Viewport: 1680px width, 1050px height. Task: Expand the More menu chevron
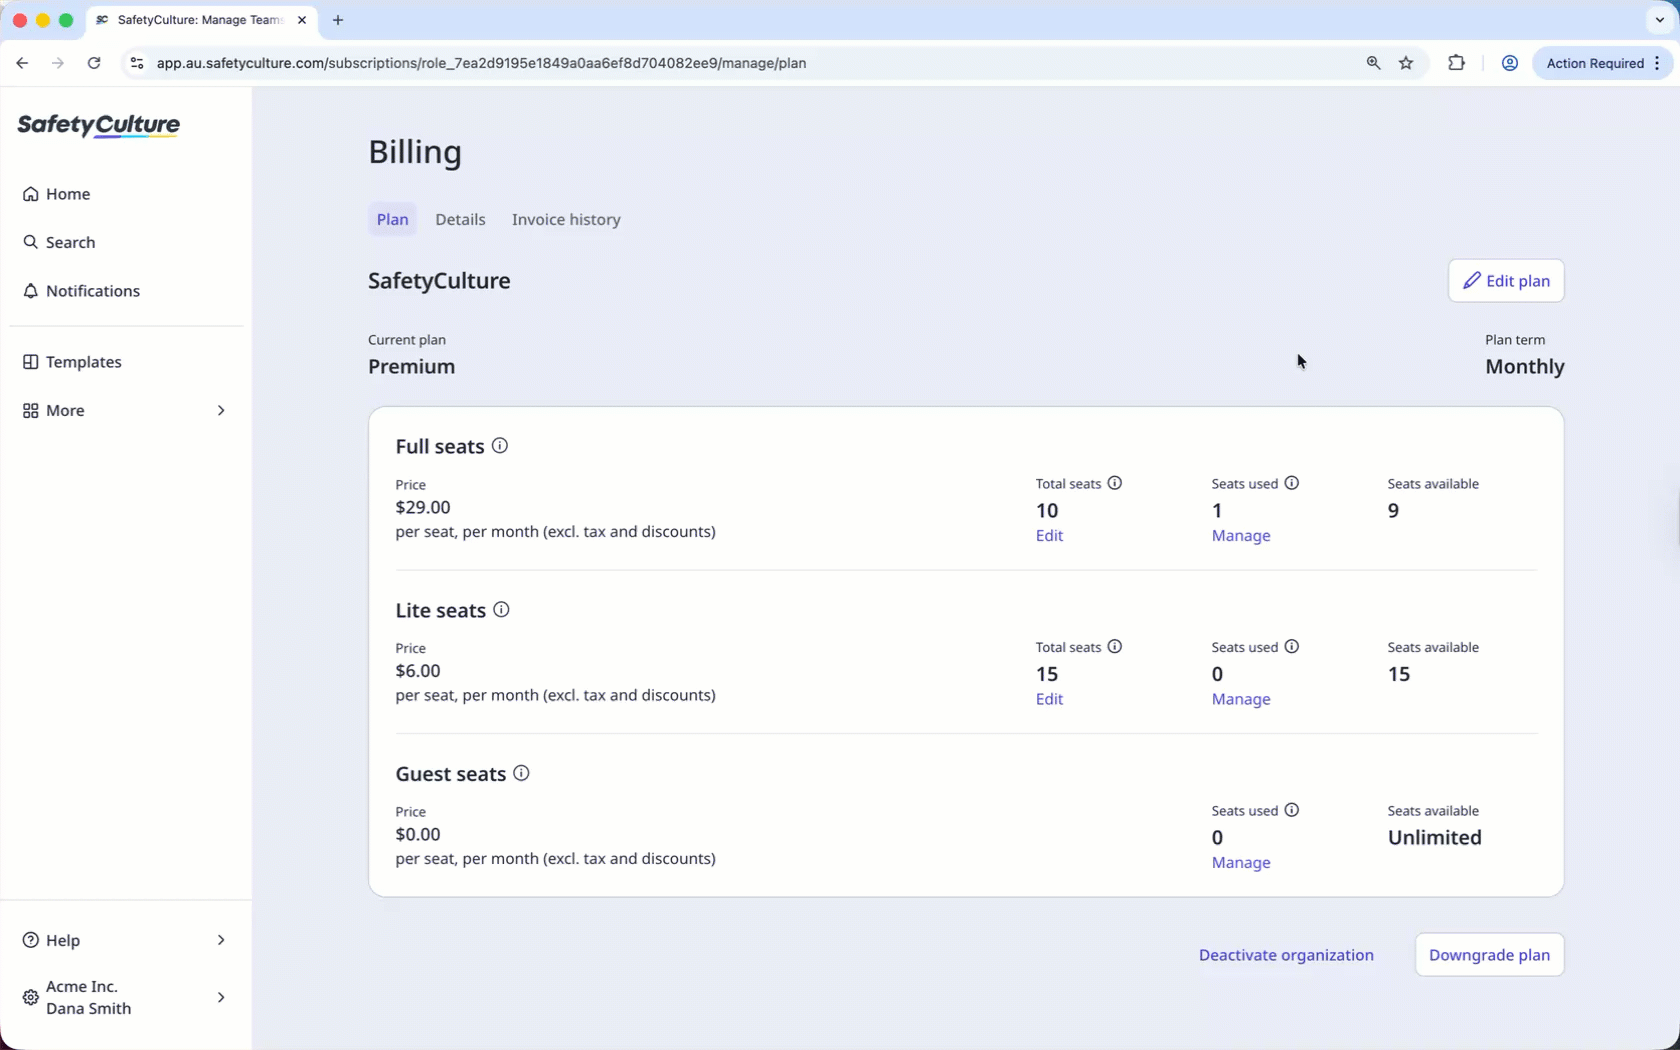[x=221, y=410]
